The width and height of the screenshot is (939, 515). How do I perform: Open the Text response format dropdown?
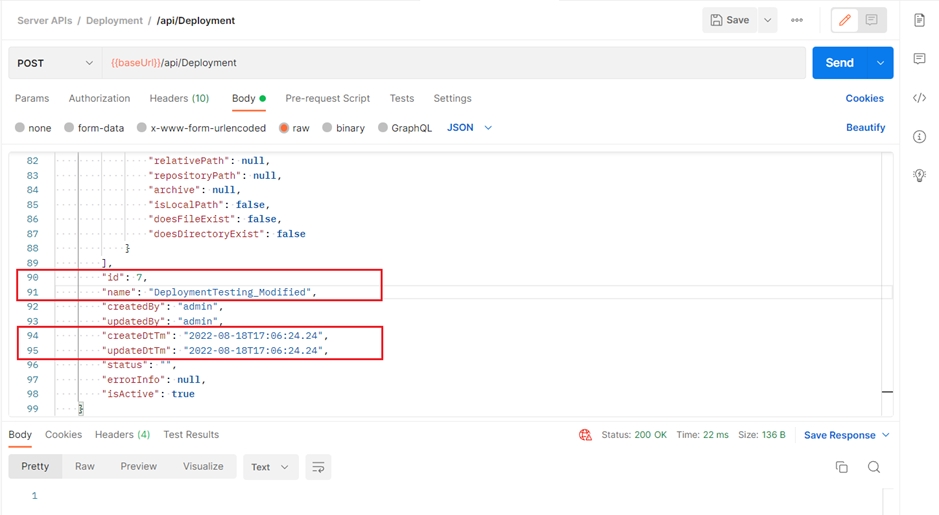(x=270, y=467)
